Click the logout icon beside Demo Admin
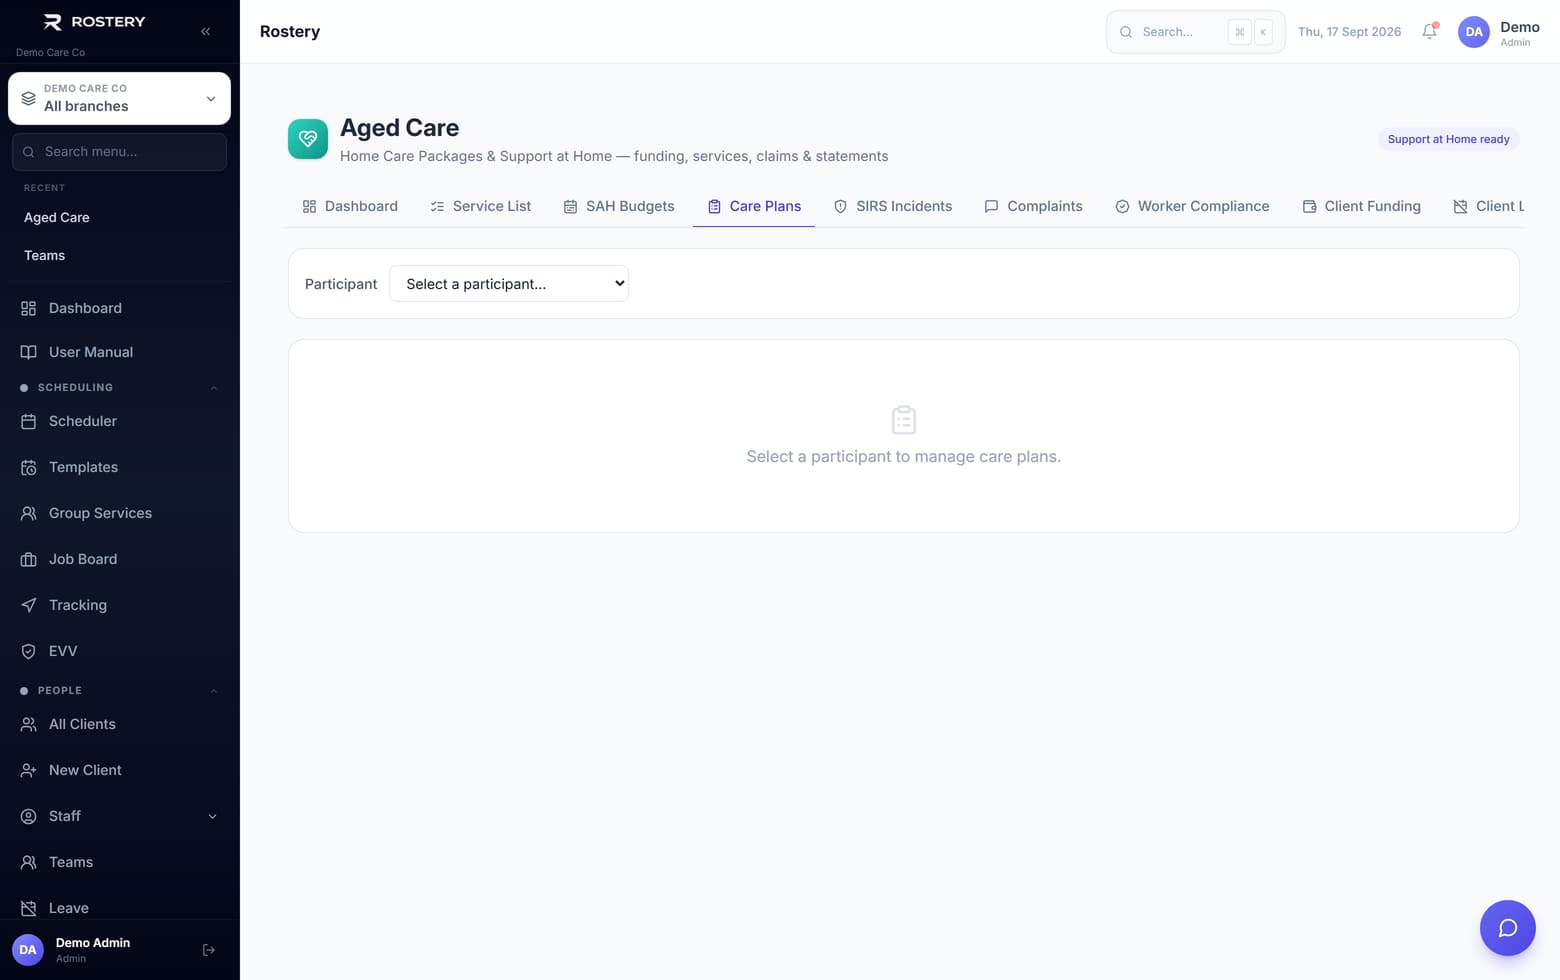This screenshot has width=1560, height=980. point(209,950)
